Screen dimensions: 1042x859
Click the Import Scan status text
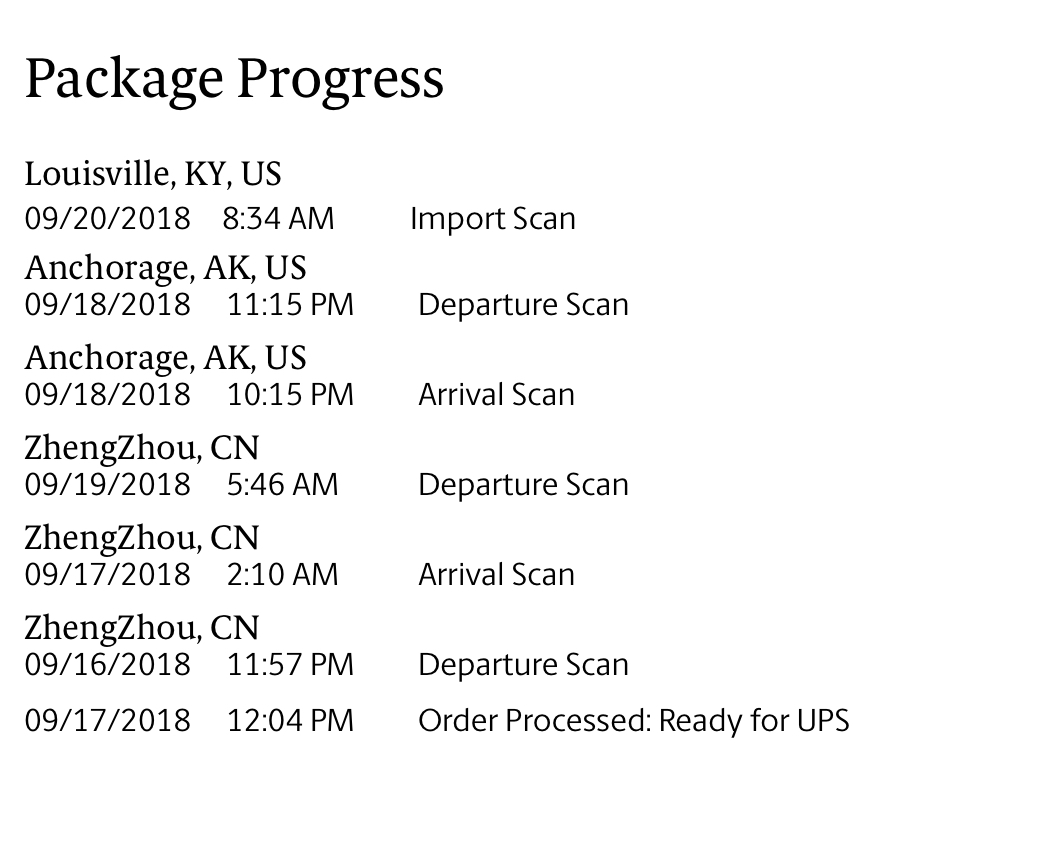click(x=492, y=219)
